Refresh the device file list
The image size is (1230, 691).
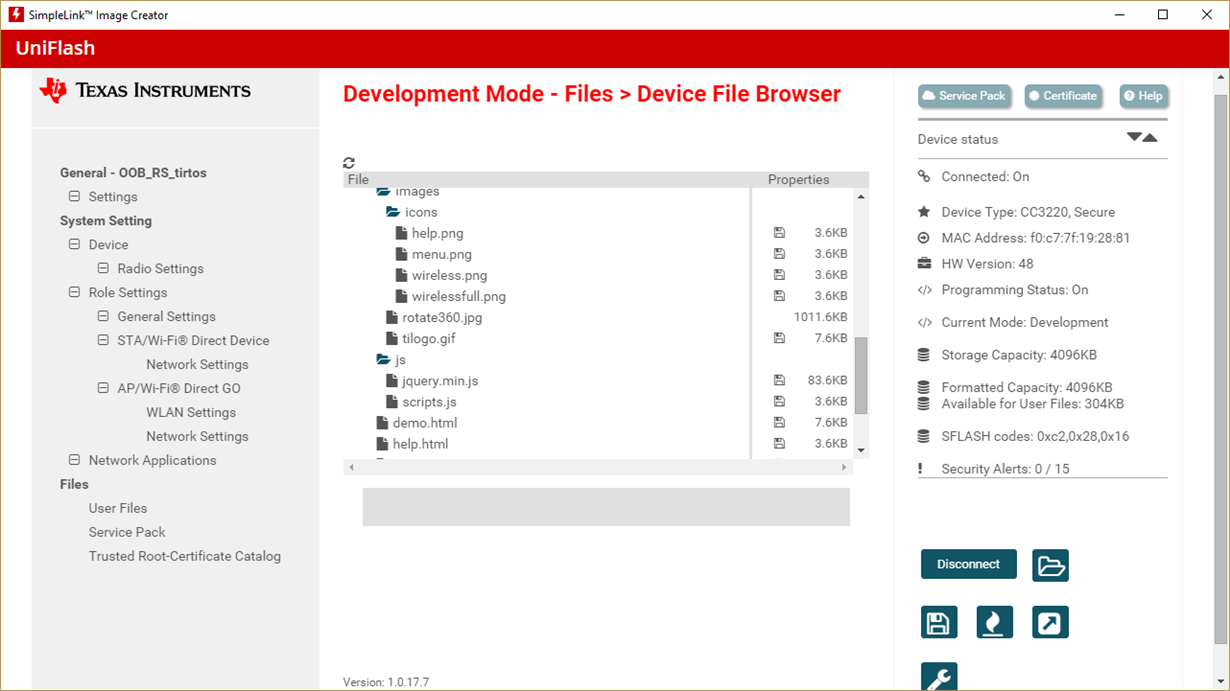(349, 163)
